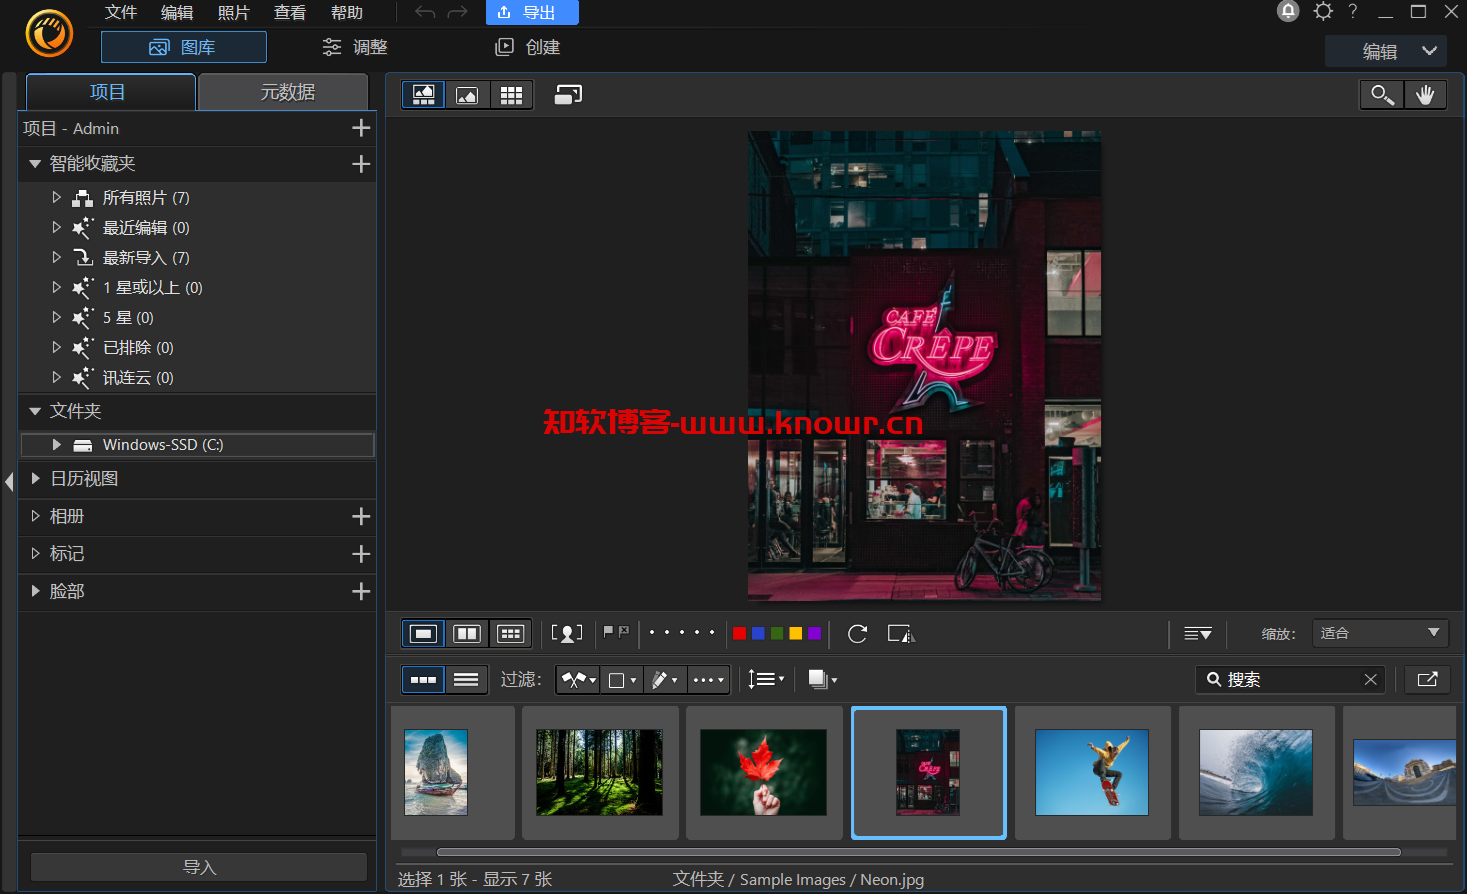Open the 缩放 zoom level dropdown
Image resolution: width=1467 pixels, height=894 pixels.
tap(1380, 633)
